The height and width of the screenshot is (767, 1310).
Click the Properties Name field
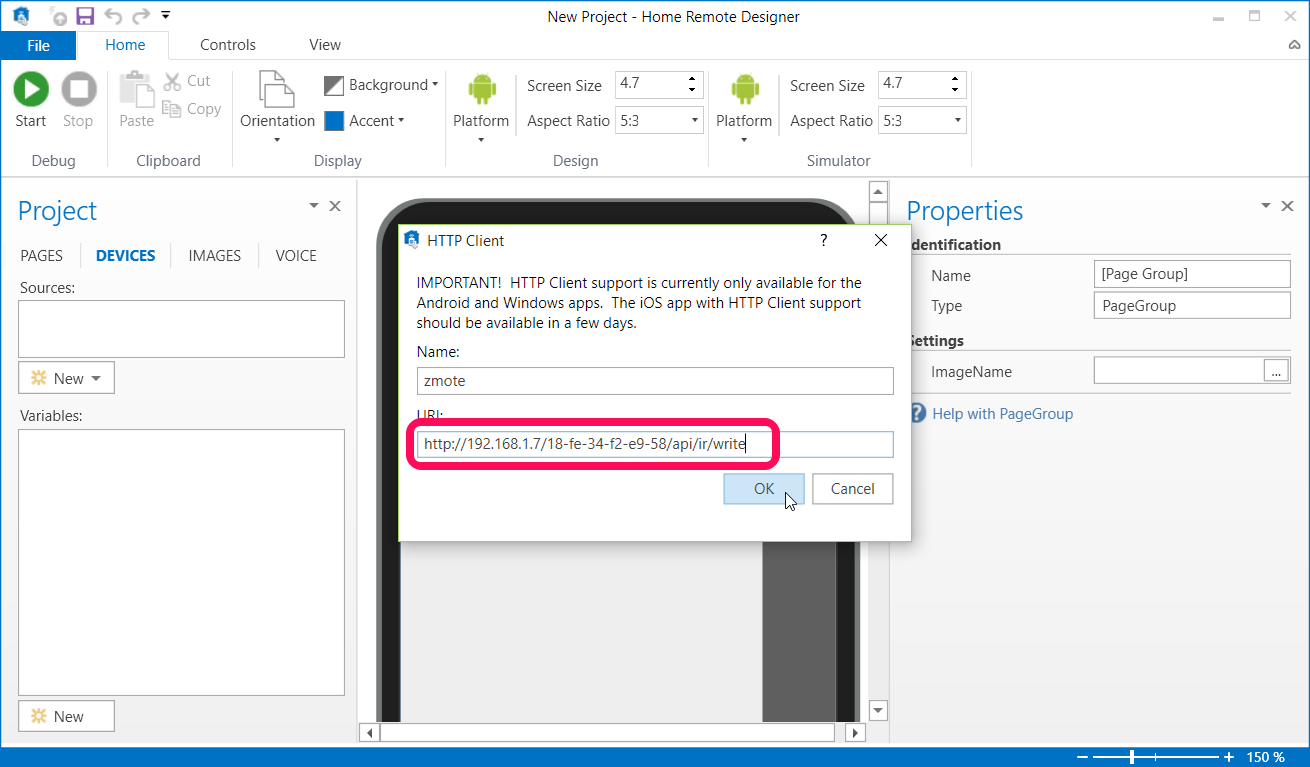pos(1192,274)
